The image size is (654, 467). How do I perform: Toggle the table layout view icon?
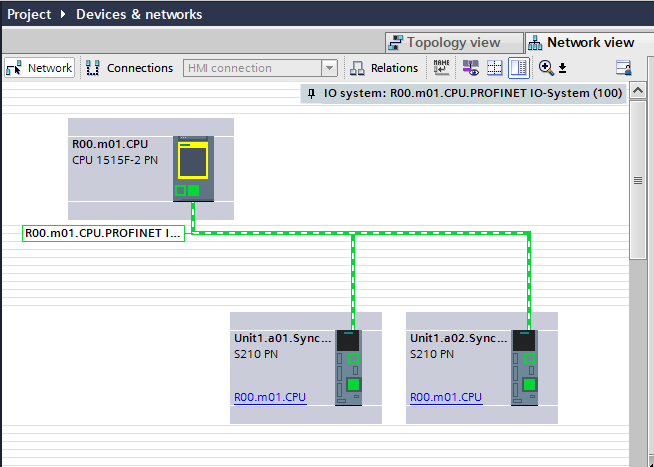[519, 68]
